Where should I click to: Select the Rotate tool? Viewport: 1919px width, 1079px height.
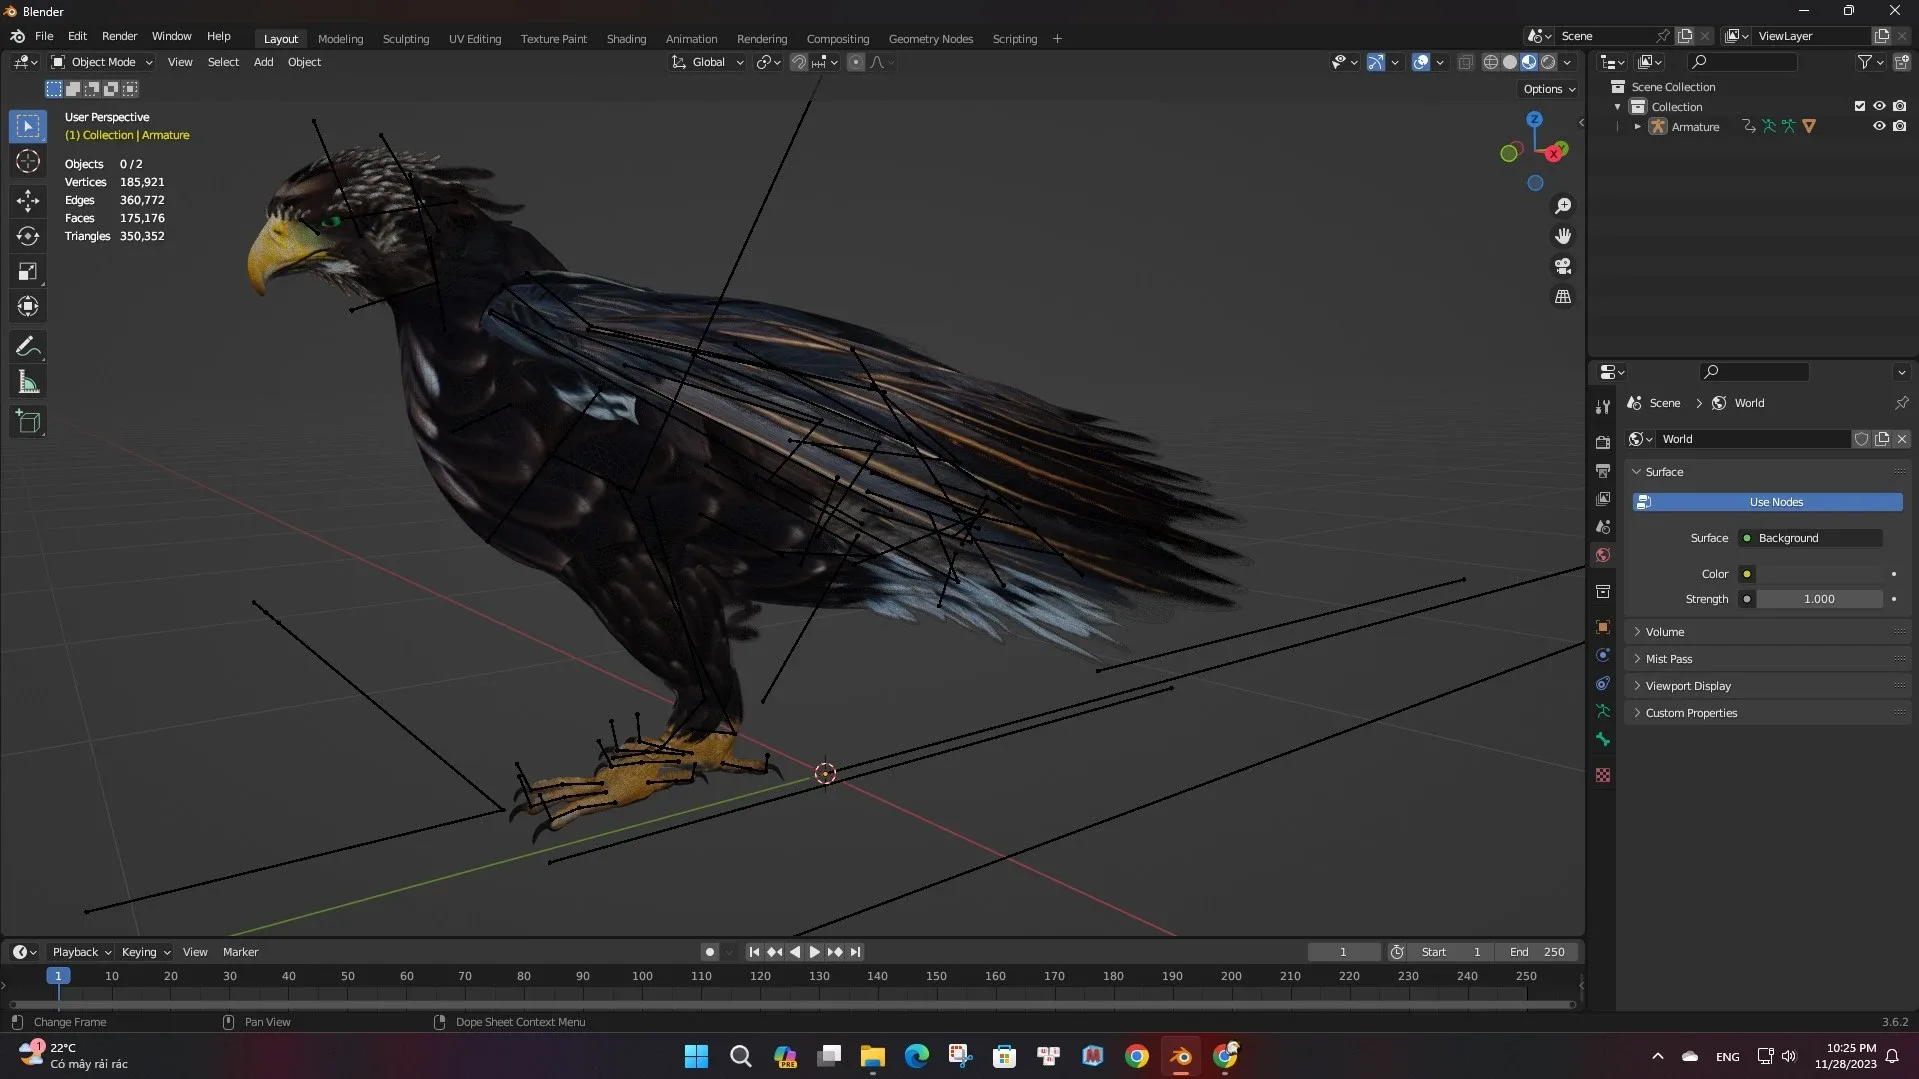(x=28, y=236)
